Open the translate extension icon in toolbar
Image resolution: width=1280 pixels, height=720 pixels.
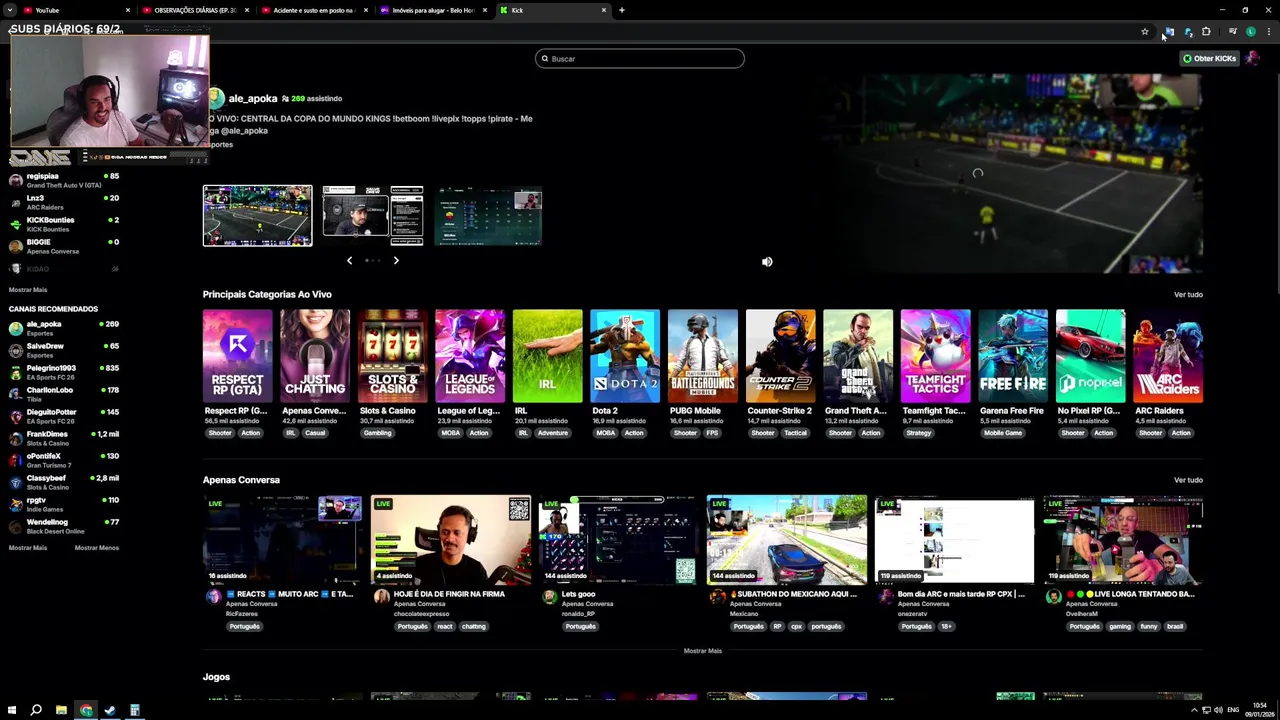1168,32
